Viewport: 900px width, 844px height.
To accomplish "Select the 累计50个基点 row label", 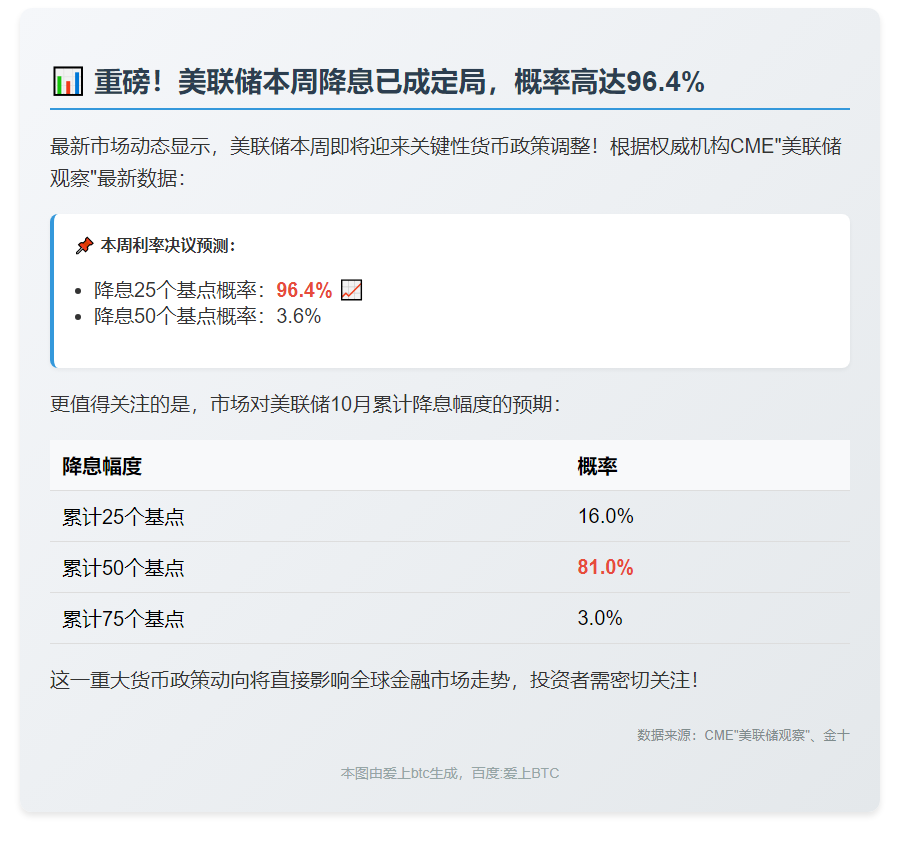I will pyautogui.click(x=123, y=568).
